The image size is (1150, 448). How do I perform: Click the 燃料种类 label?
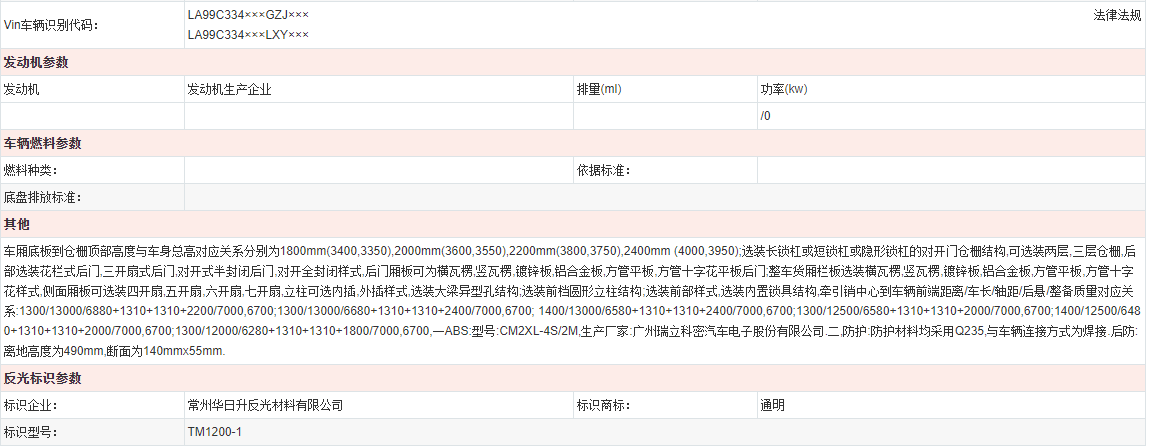31,170
